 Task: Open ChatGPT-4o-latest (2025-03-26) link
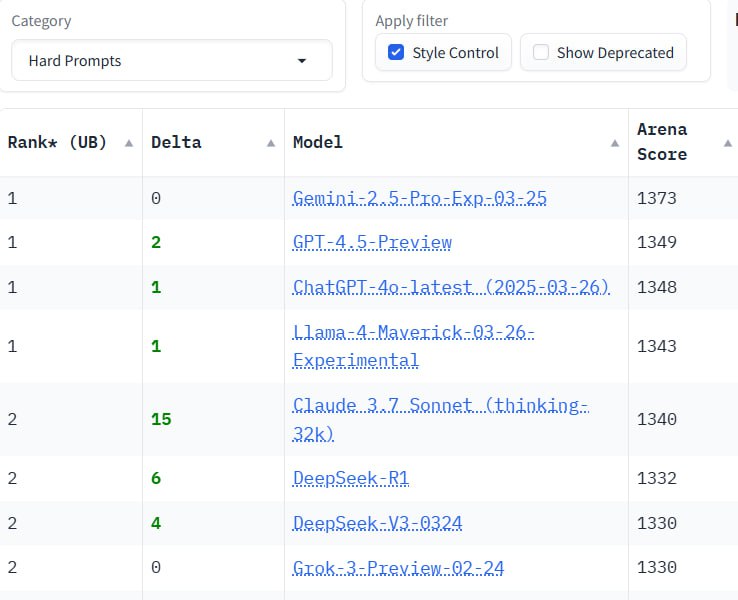tap(451, 287)
